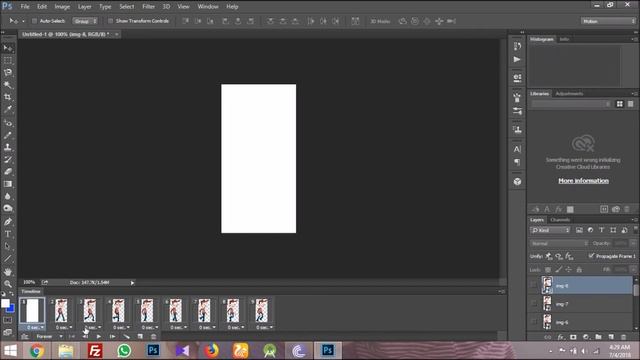640x360 pixels.
Task: Switch libraries to grid view
Action: (620, 104)
